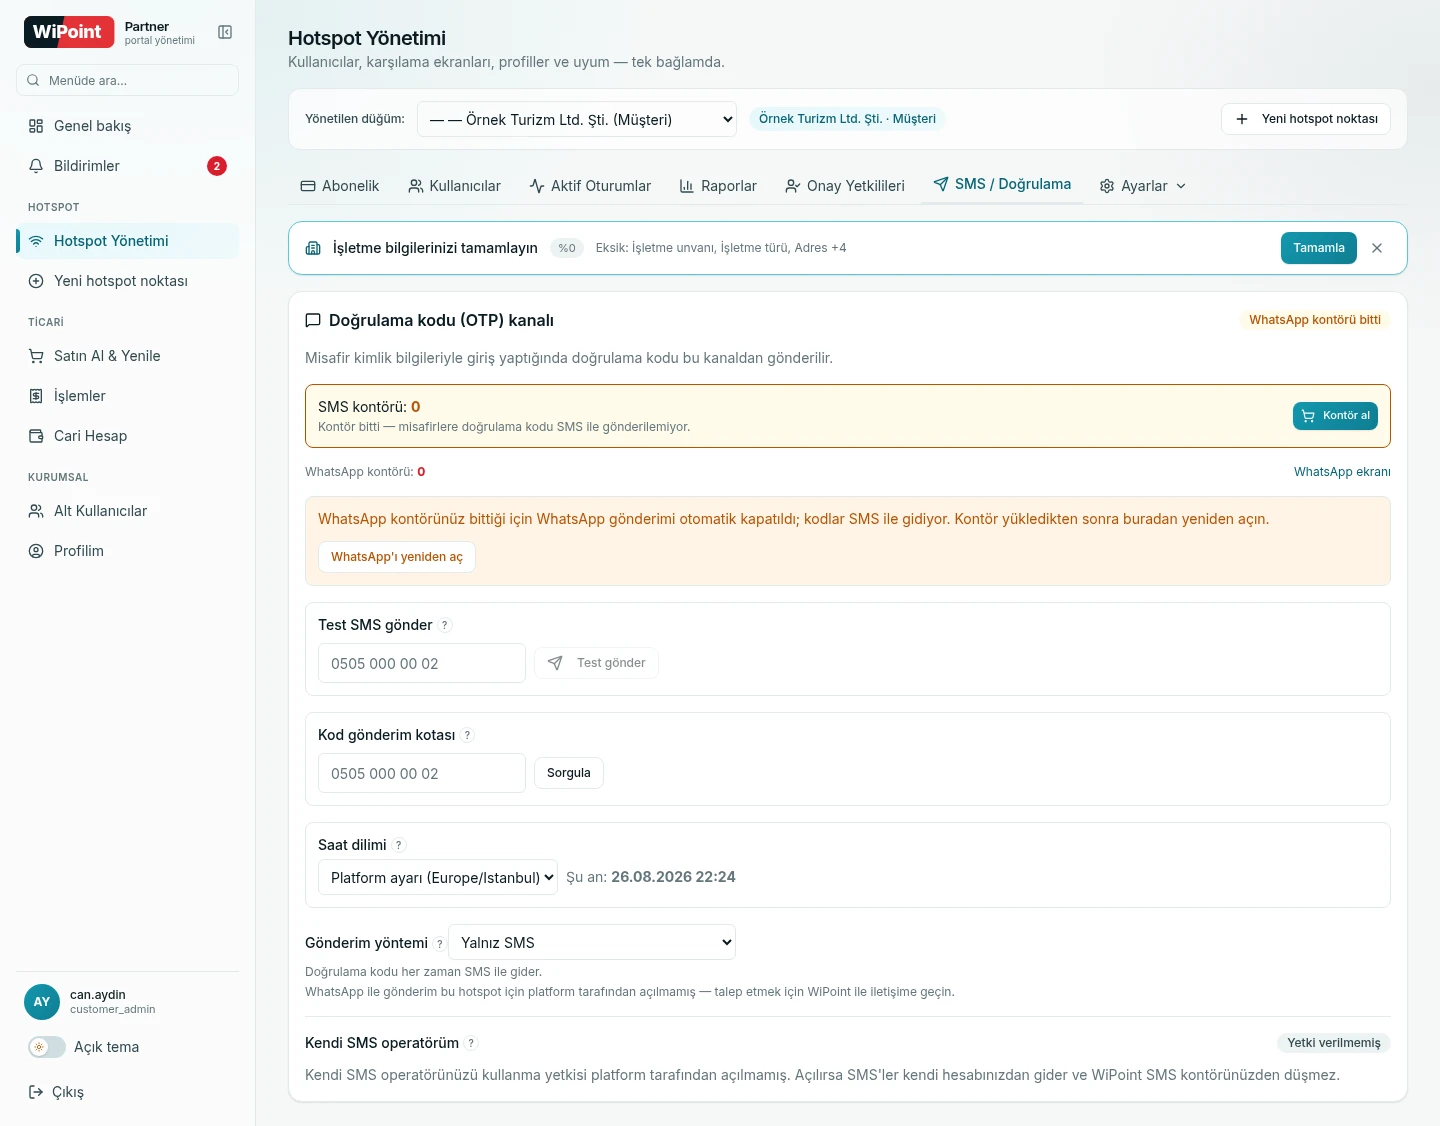Focus the Test SMS phone number field

pos(422,663)
